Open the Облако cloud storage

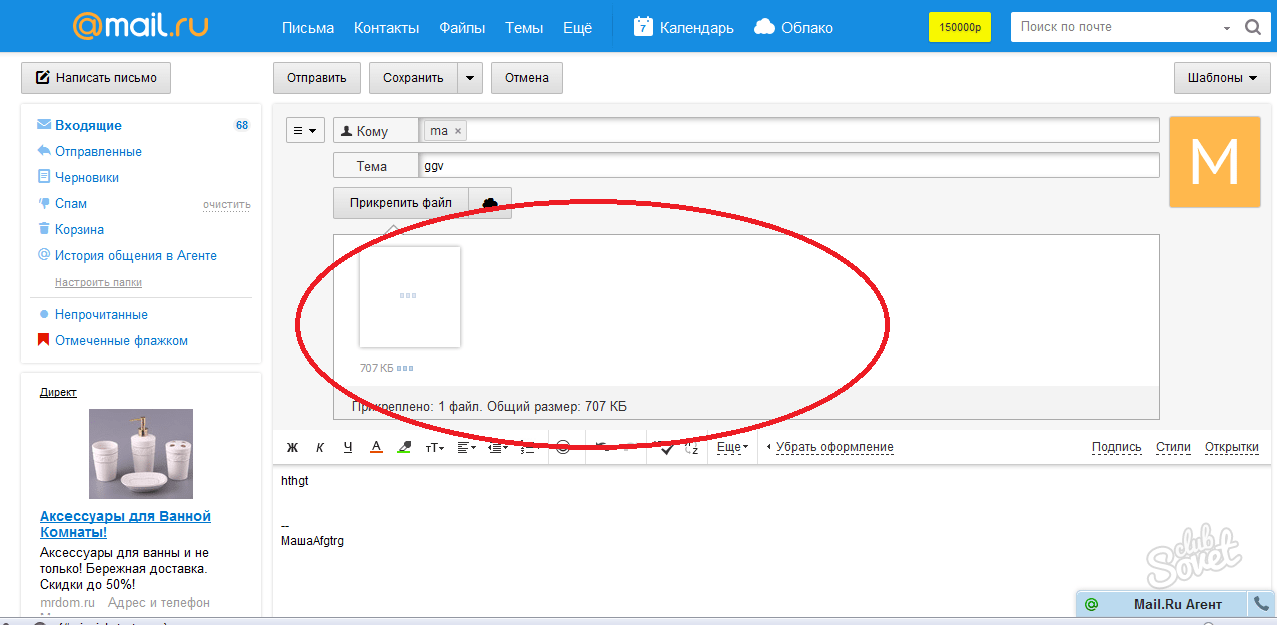(793, 28)
